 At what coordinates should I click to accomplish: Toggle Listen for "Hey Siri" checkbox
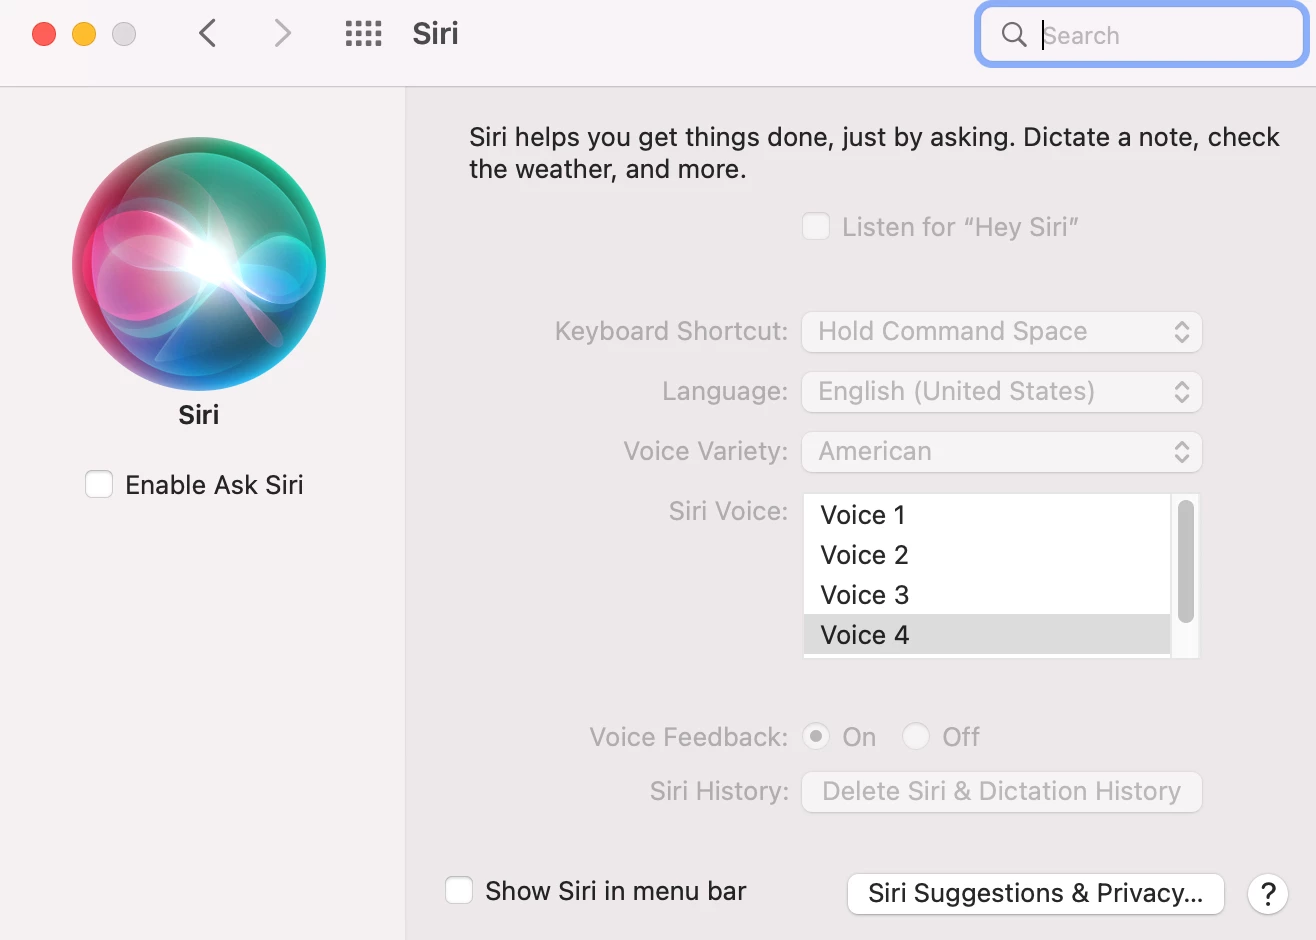(x=816, y=227)
